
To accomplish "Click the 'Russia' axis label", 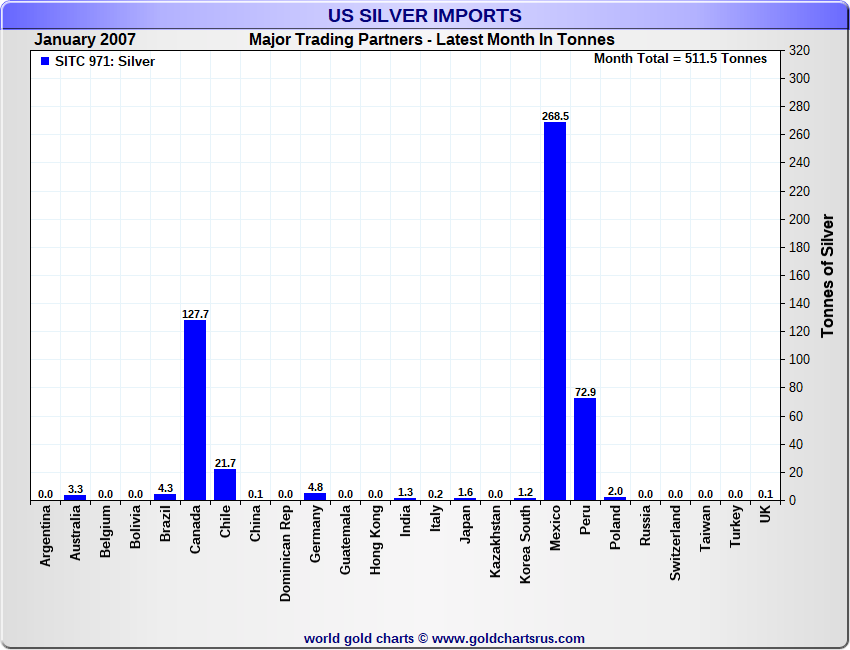I will coord(645,525).
